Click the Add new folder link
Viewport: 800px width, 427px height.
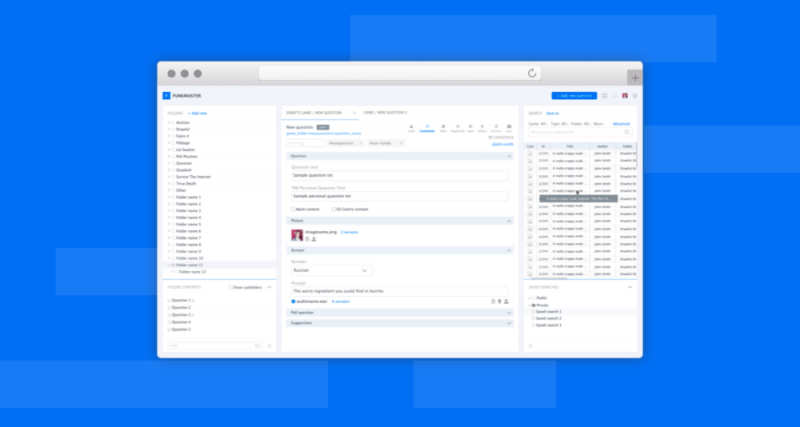[198, 113]
